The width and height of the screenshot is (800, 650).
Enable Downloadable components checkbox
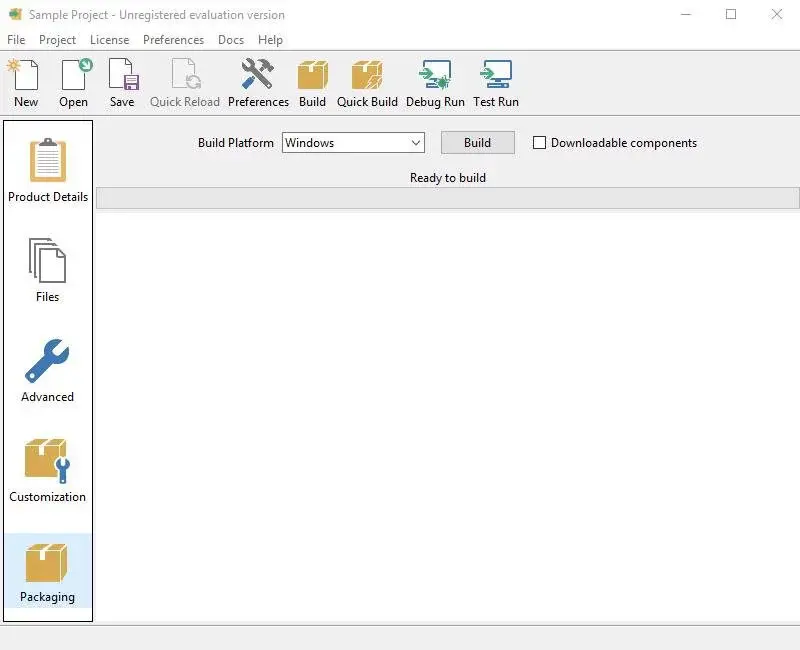coord(539,142)
